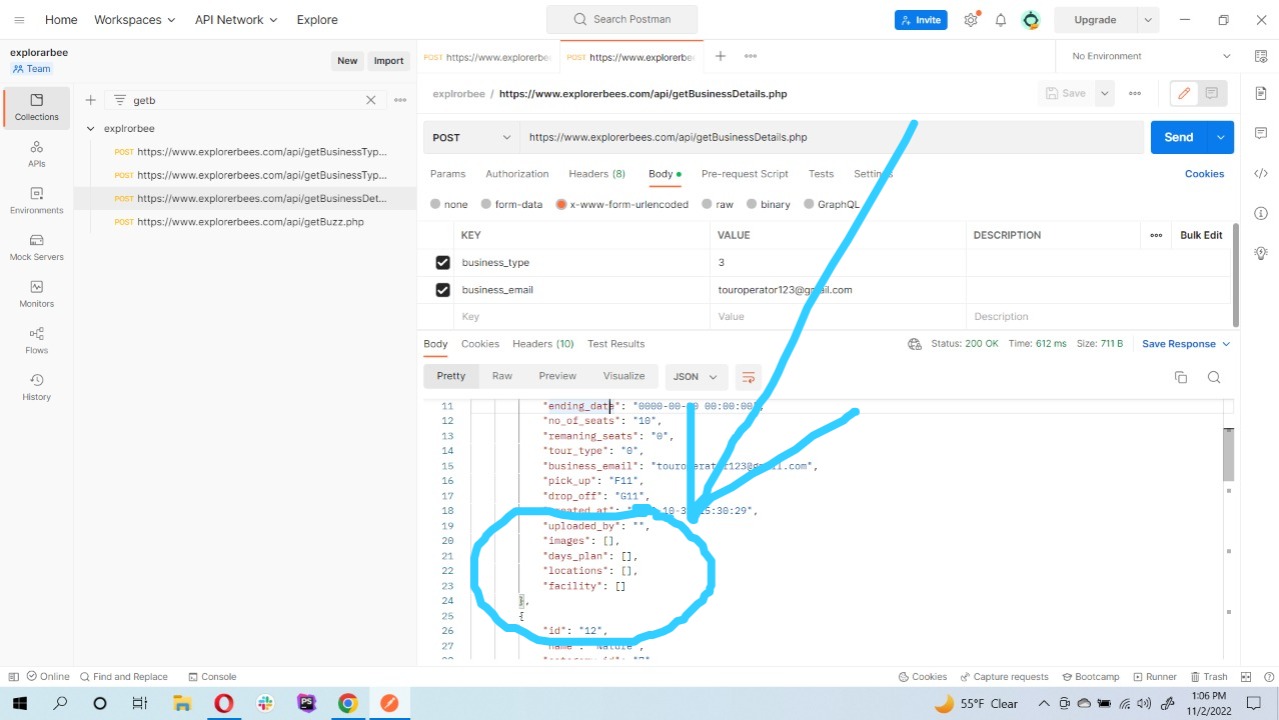Open a new request tab with plus

point(720,56)
